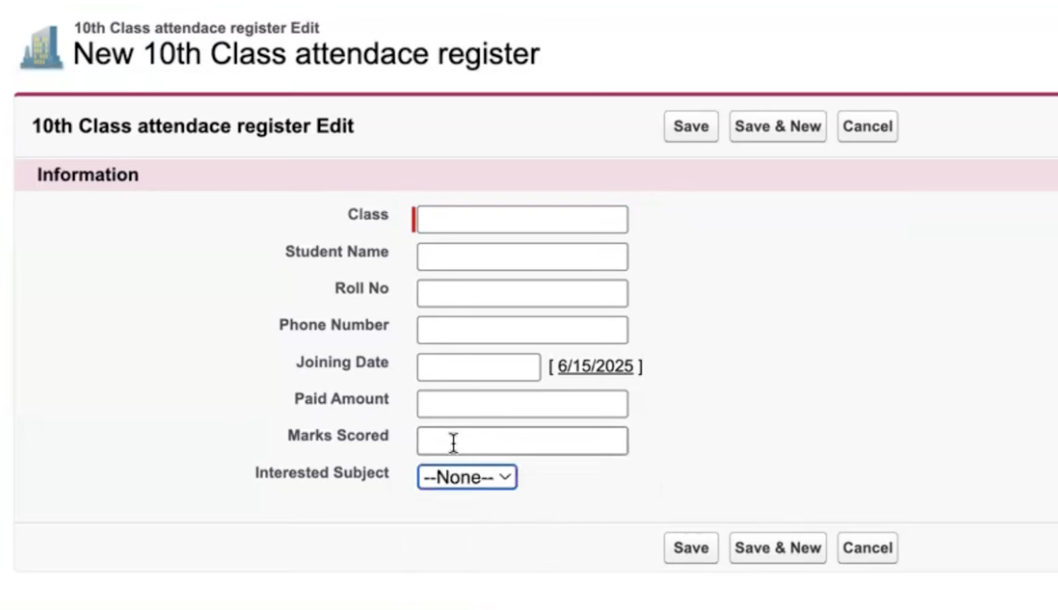Click the bottom Save button
This screenshot has width=1058, height=610.
pos(691,548)
